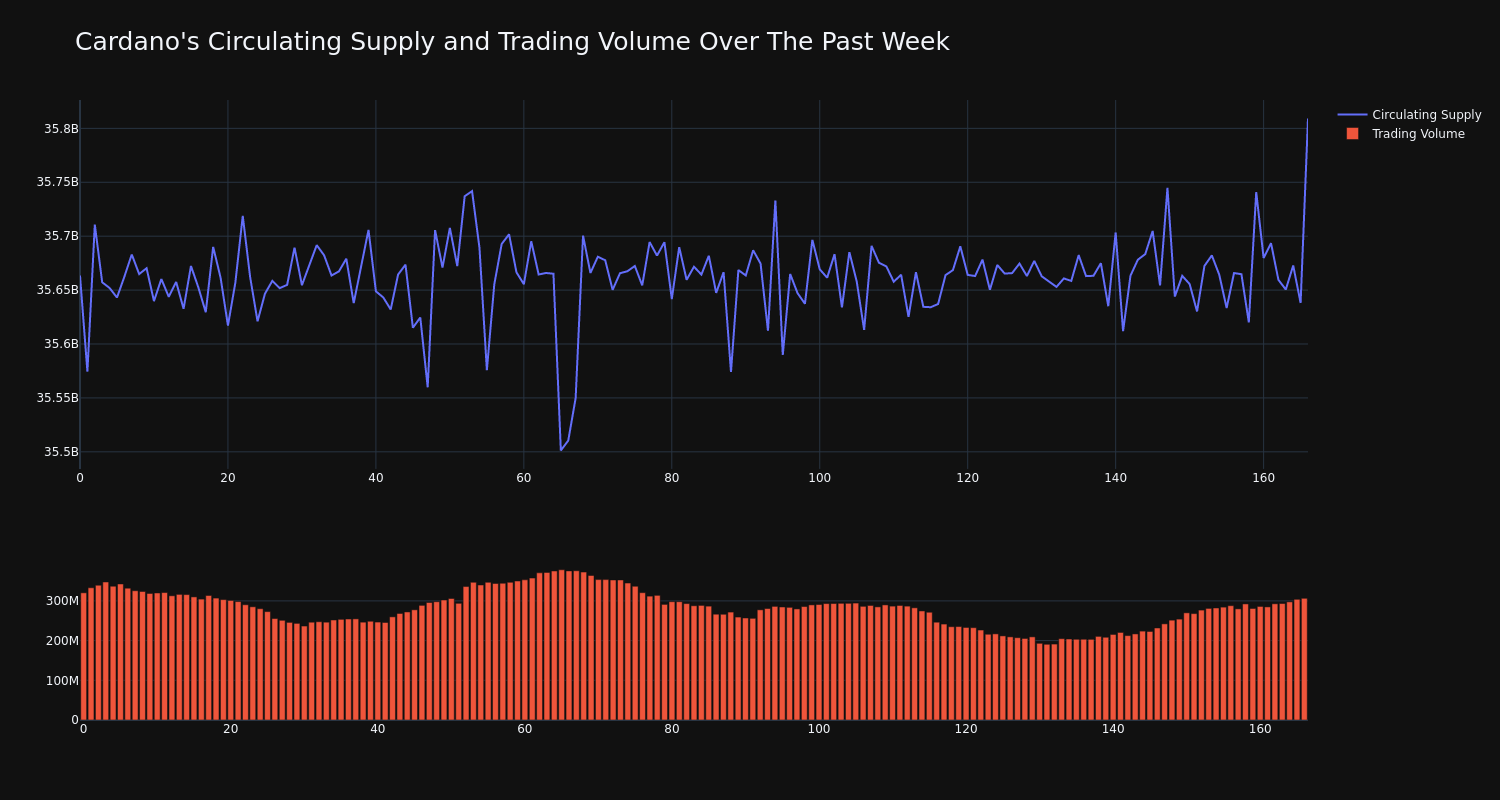
Task: Click the 35.65B y-axis label
Action: coord(57,290)
